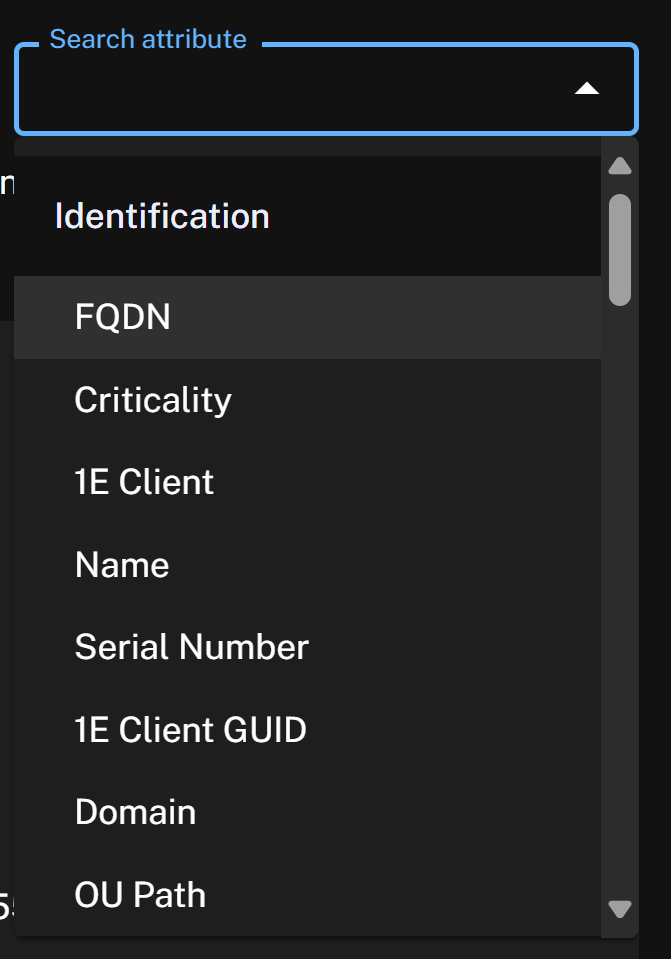Select the Name attribute
The width and height of the screenshot is (671, 959).
(x=122, y=565)
